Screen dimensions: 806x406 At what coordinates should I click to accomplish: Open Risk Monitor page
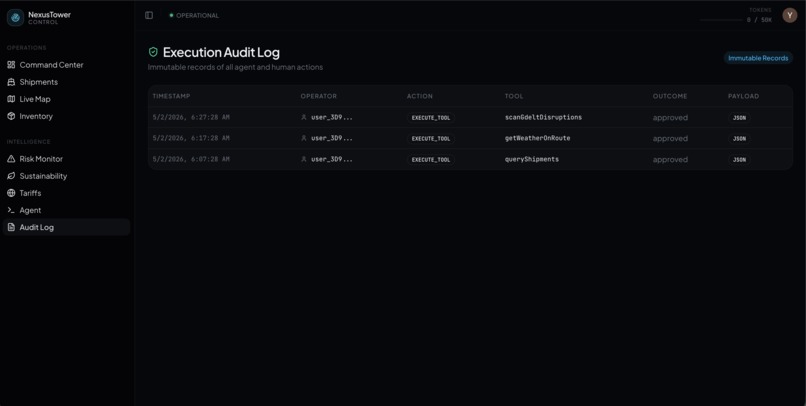click(x=66, y=159)
